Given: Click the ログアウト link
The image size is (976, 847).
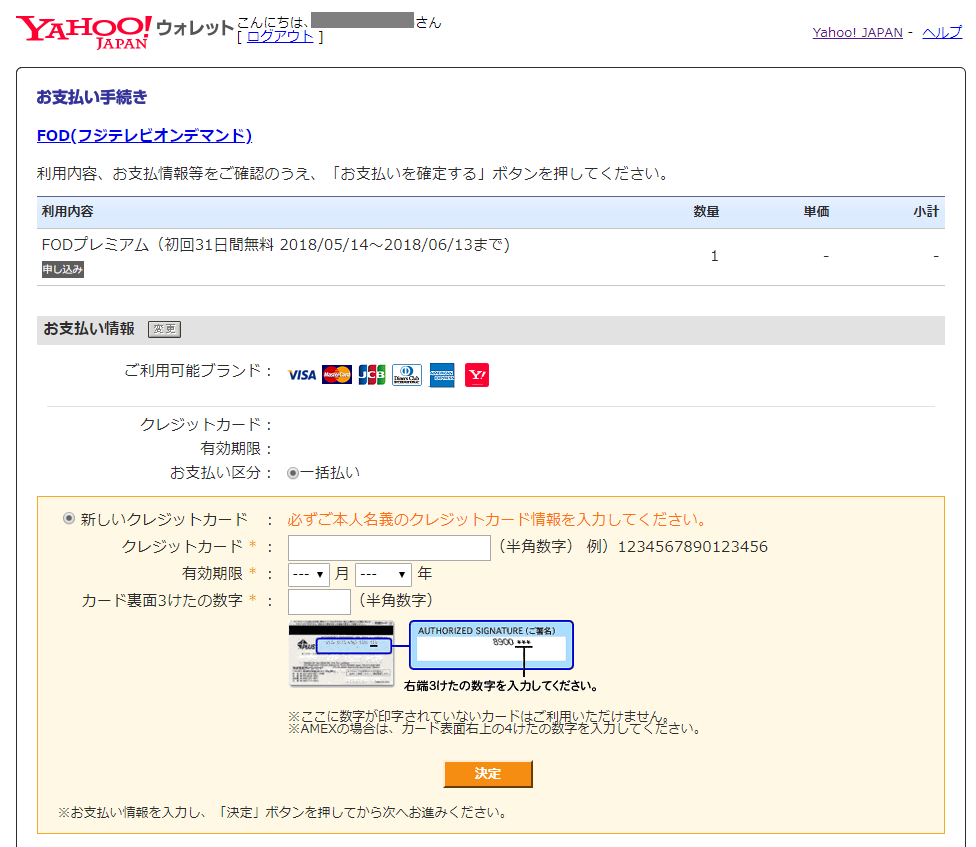Looking at the screenshot, I should [280, 37].
